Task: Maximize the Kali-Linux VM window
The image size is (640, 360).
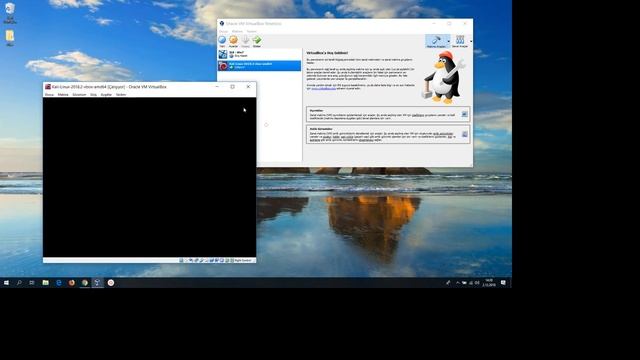Action: click(233, 87)
